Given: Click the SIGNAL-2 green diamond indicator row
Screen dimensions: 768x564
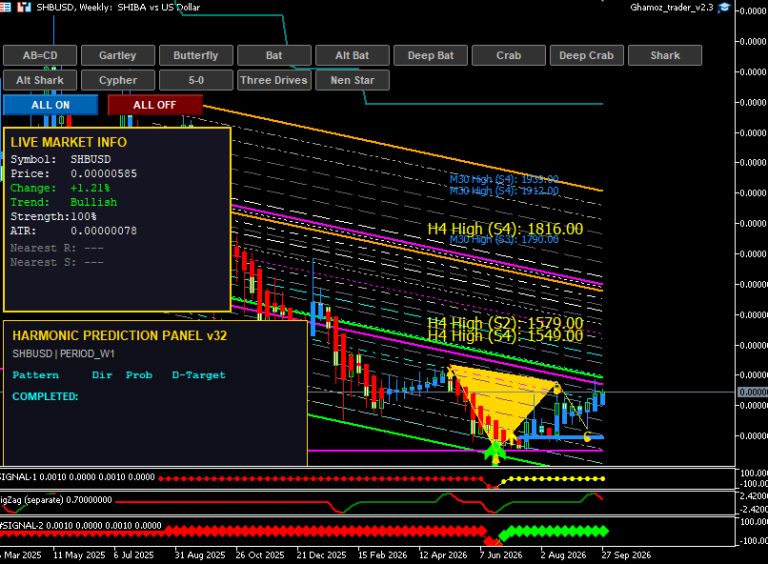Looking at the screenshot, I should click(553, 531).
